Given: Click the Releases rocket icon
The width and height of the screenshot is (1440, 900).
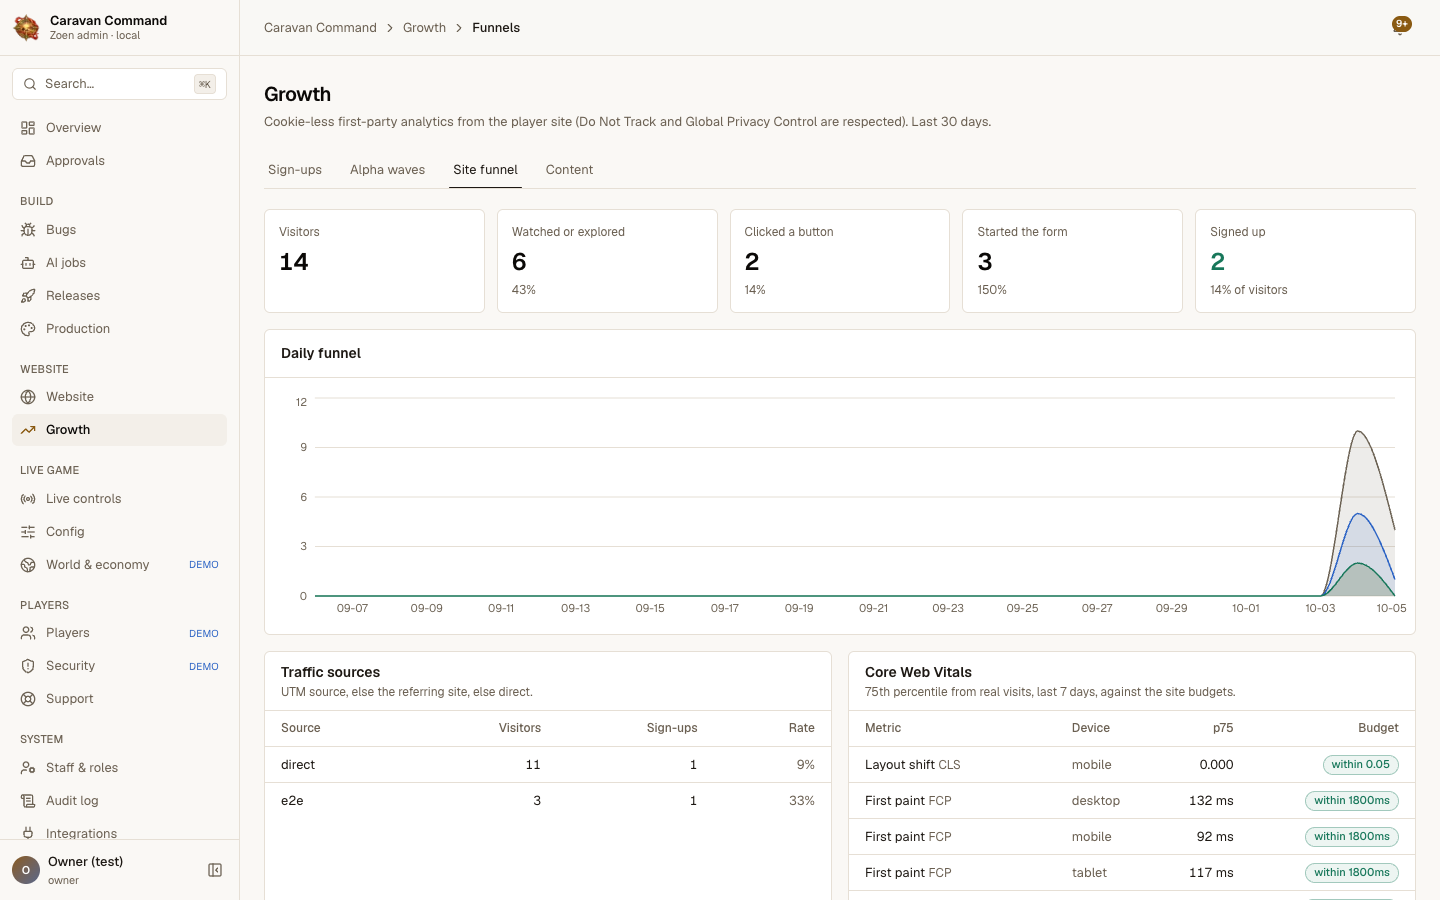Looking at the screenshot, I should 28,296.
